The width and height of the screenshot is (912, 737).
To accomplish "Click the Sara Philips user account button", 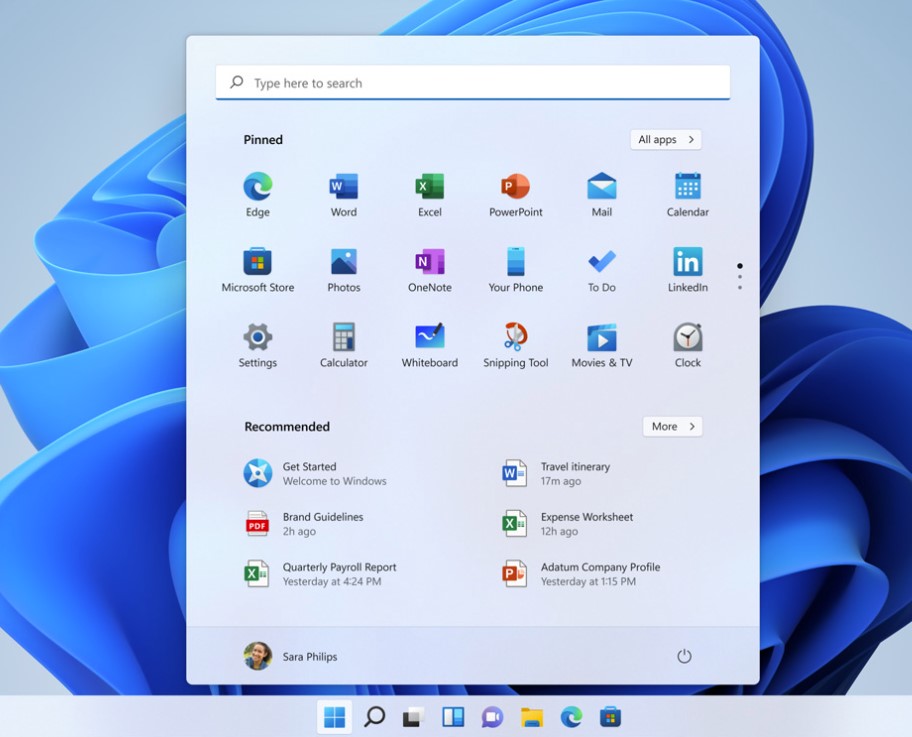I will tap(291, 656).
